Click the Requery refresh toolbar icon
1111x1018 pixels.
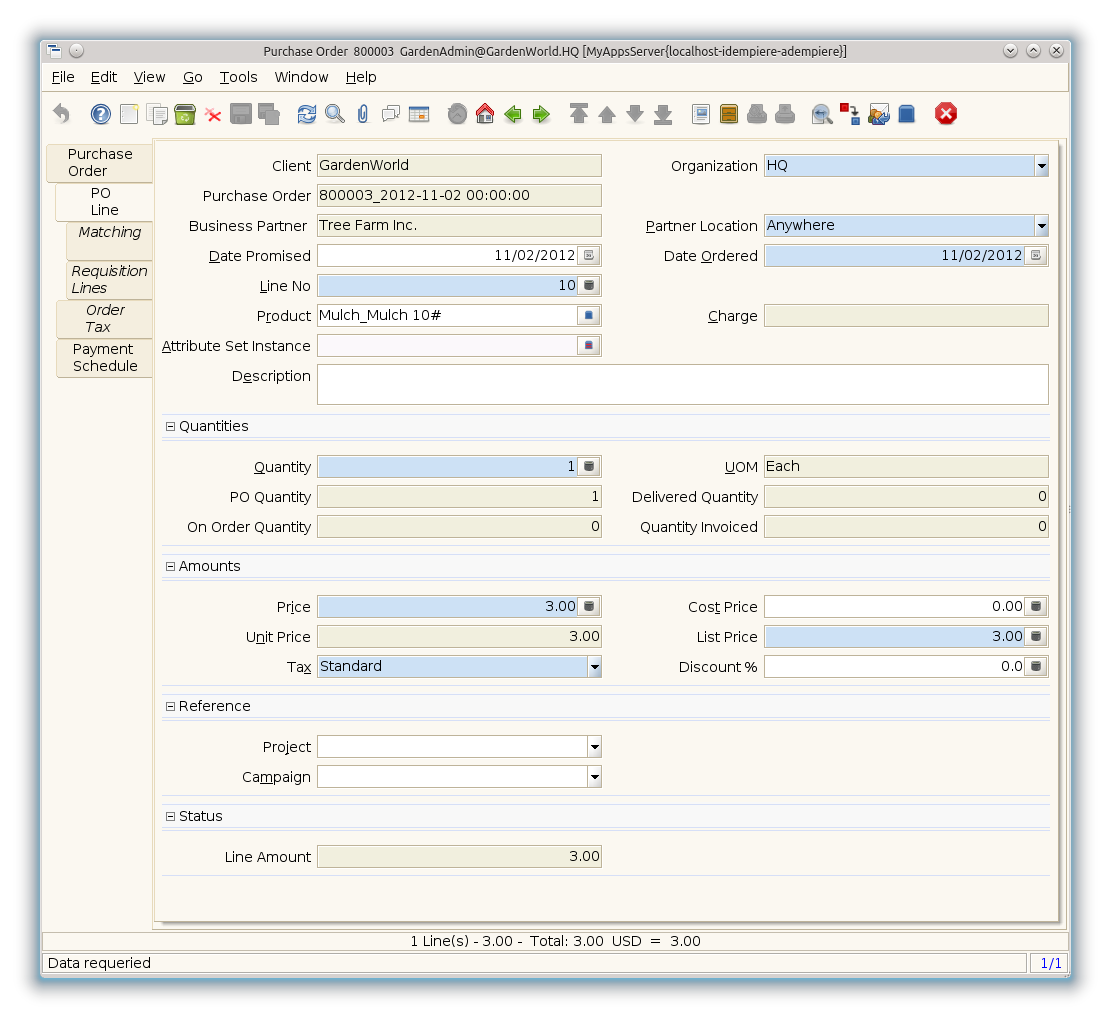coord(307,114)
